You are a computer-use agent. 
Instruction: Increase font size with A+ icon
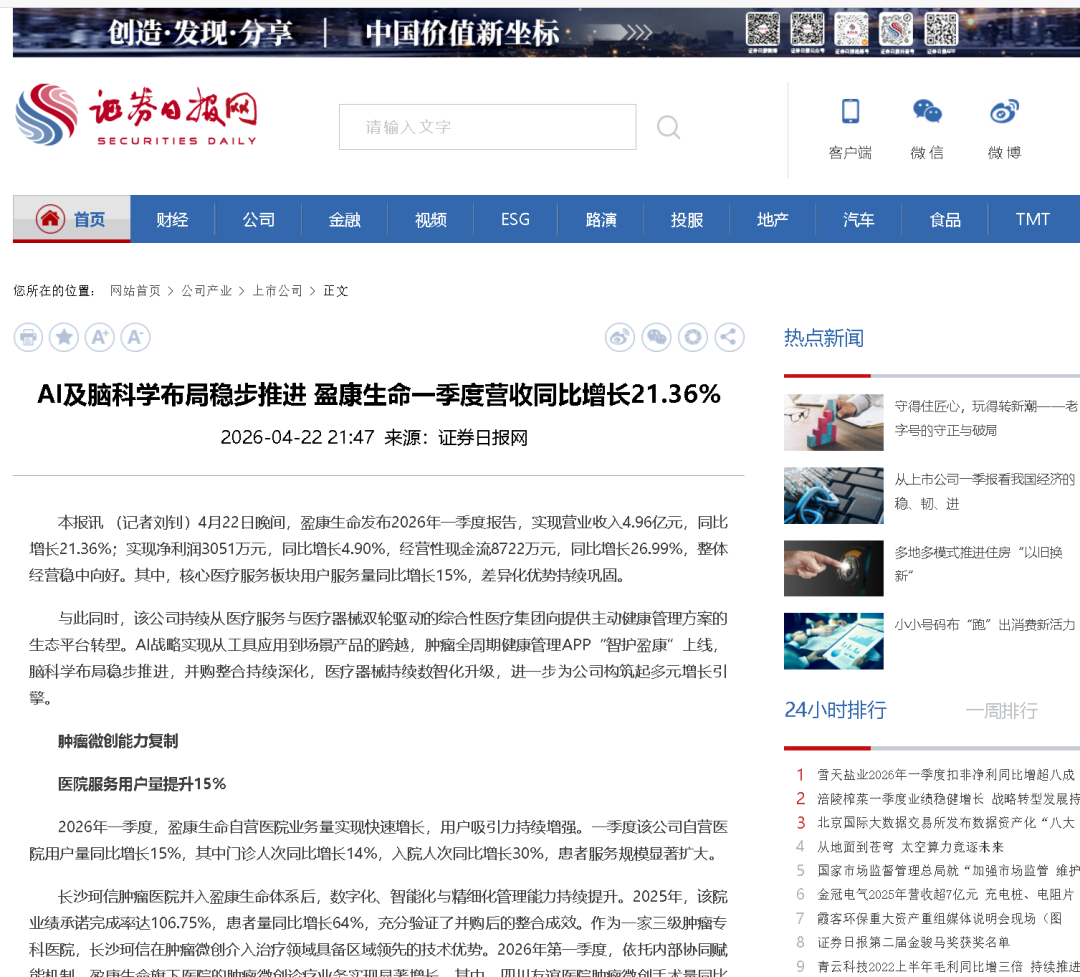[100, 338]
